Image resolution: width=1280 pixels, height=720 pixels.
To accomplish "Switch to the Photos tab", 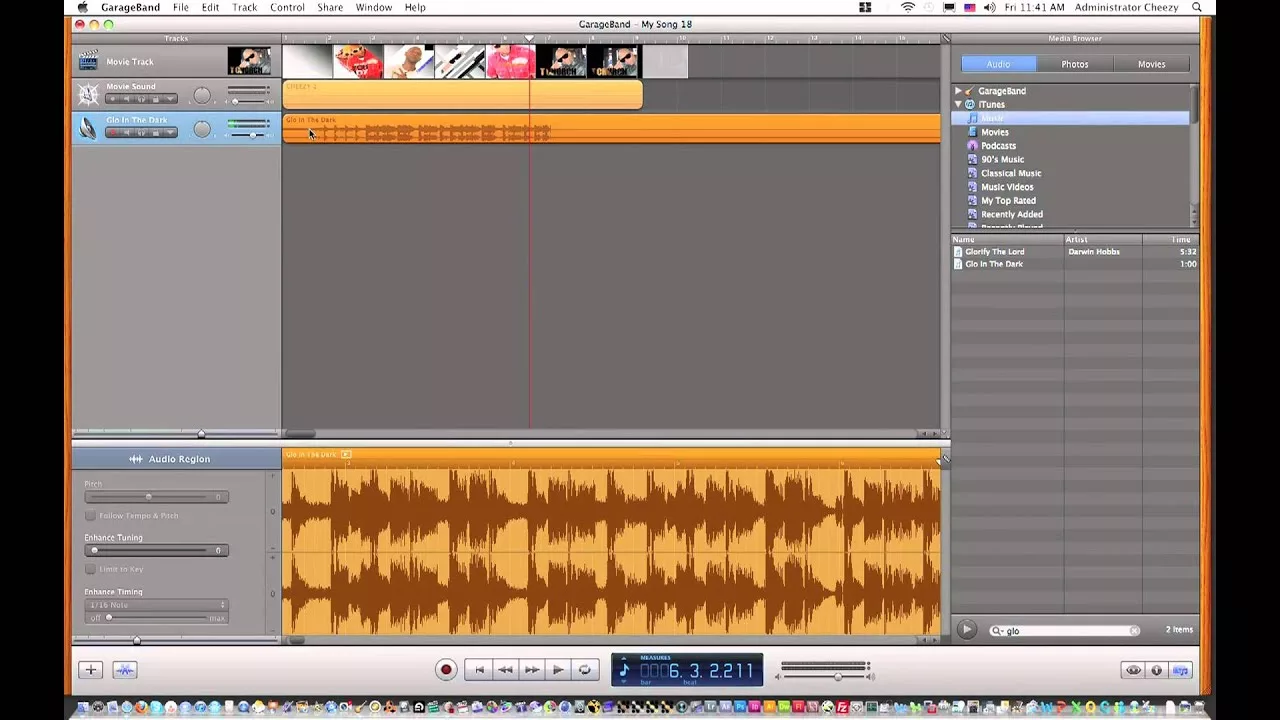I will (1074, 63).
